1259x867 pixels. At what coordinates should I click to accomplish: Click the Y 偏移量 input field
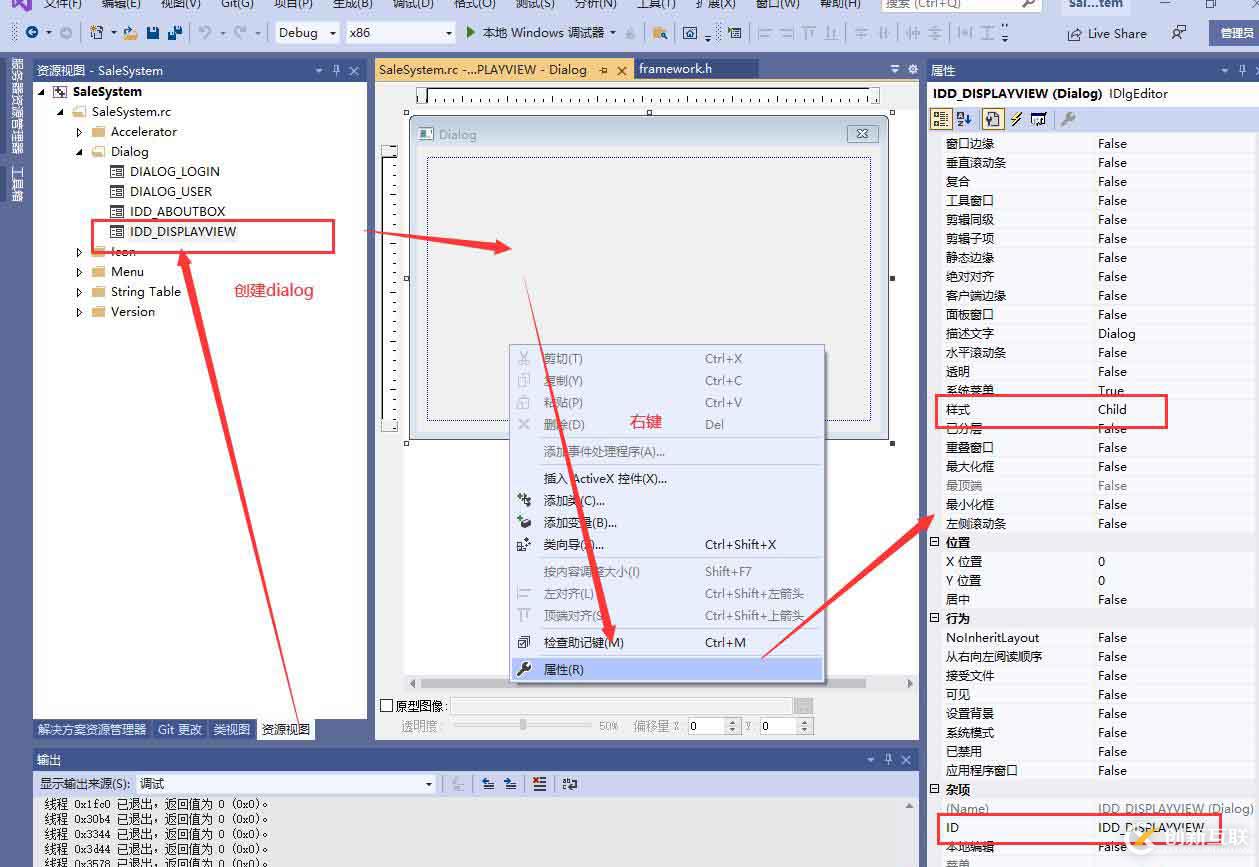click(x=779, y=726)
